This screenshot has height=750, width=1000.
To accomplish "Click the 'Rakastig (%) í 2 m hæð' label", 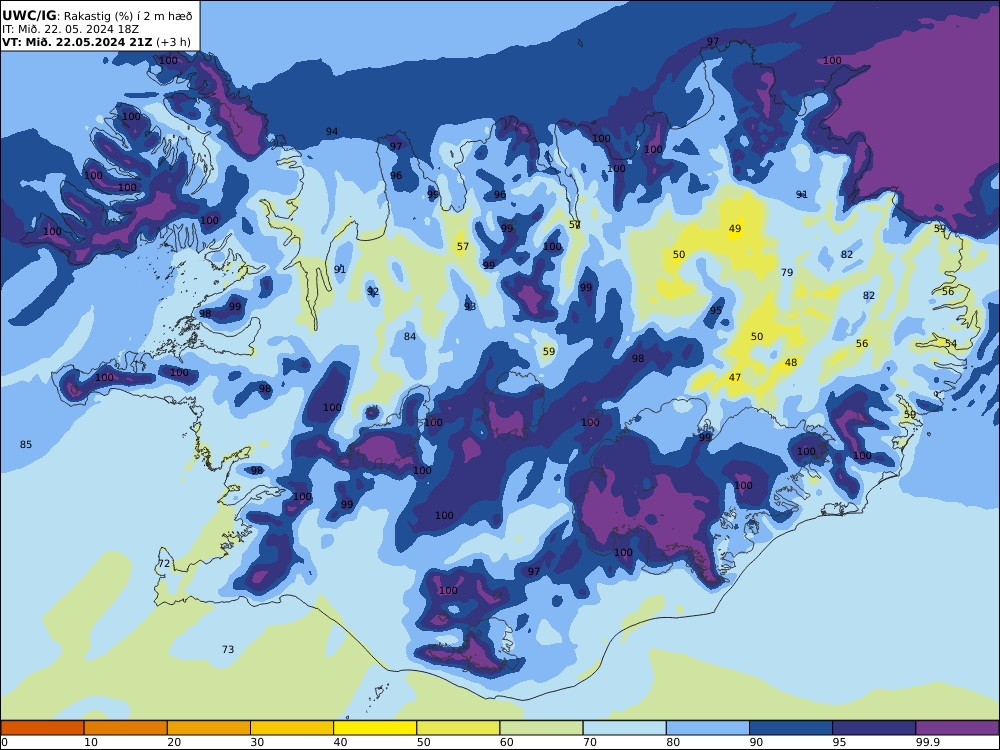I will [x=128, y=16].
